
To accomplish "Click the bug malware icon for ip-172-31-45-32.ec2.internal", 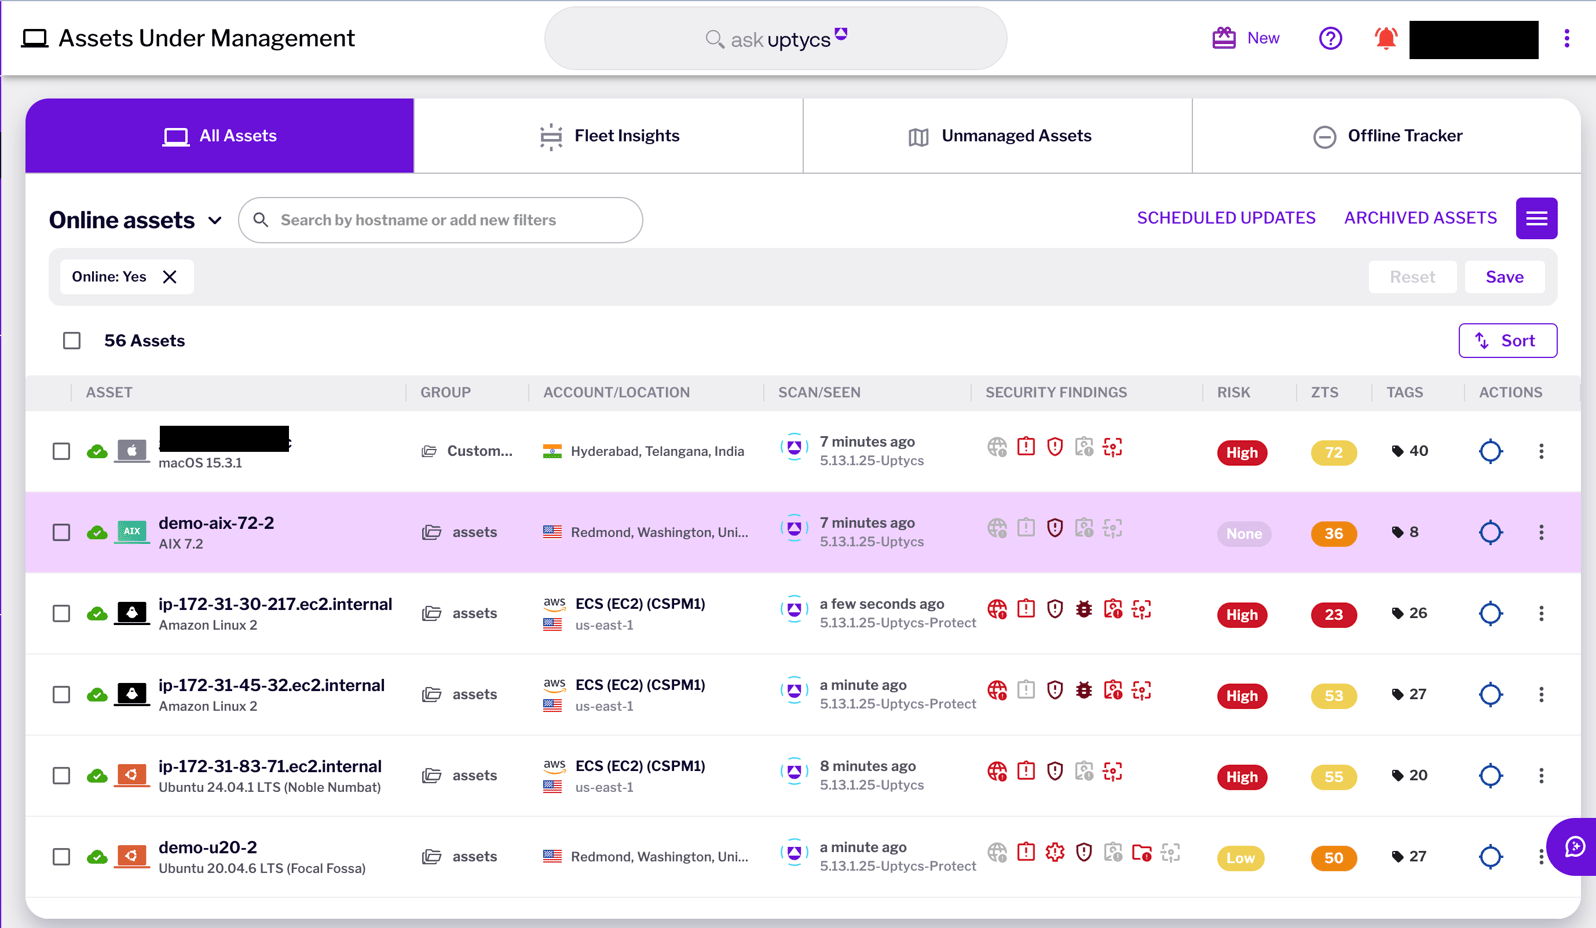I will click(1084, 689).
